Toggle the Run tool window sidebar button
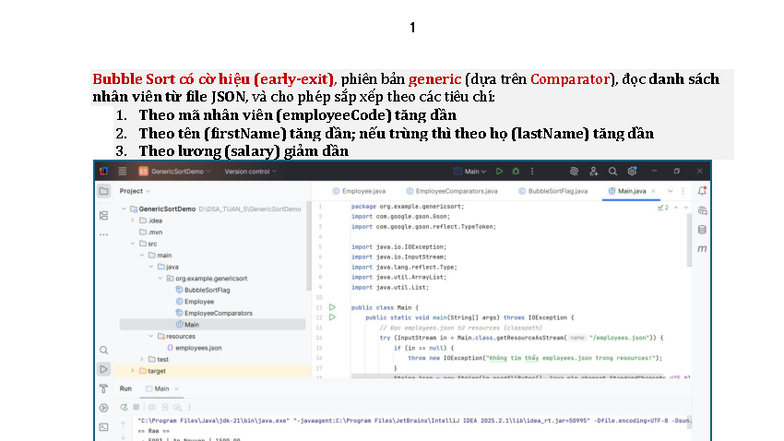The width and height of the screenshot is (784, 441). [104, 369]
